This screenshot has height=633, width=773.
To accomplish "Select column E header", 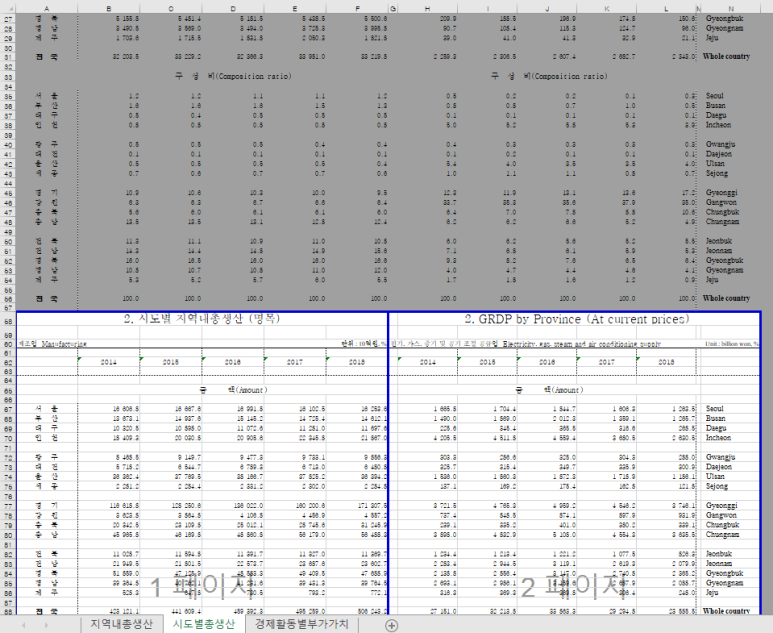I will 295,8.
